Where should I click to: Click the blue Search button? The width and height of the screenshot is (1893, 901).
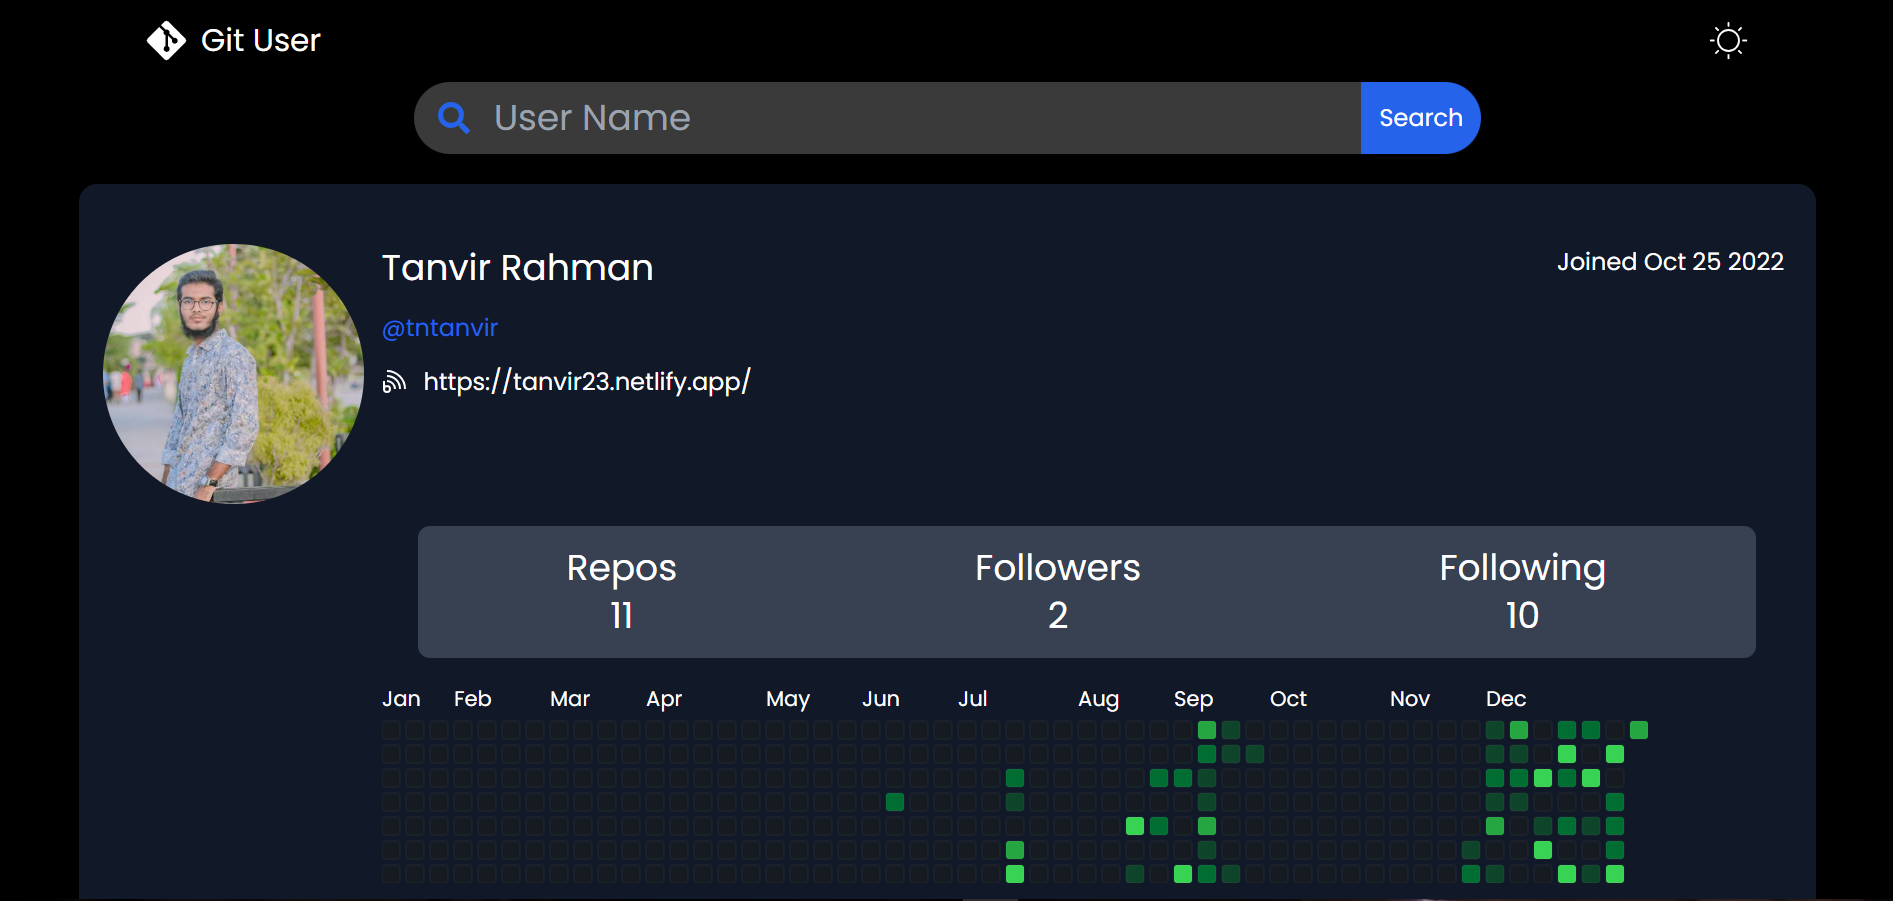[x=1421, y=118]
